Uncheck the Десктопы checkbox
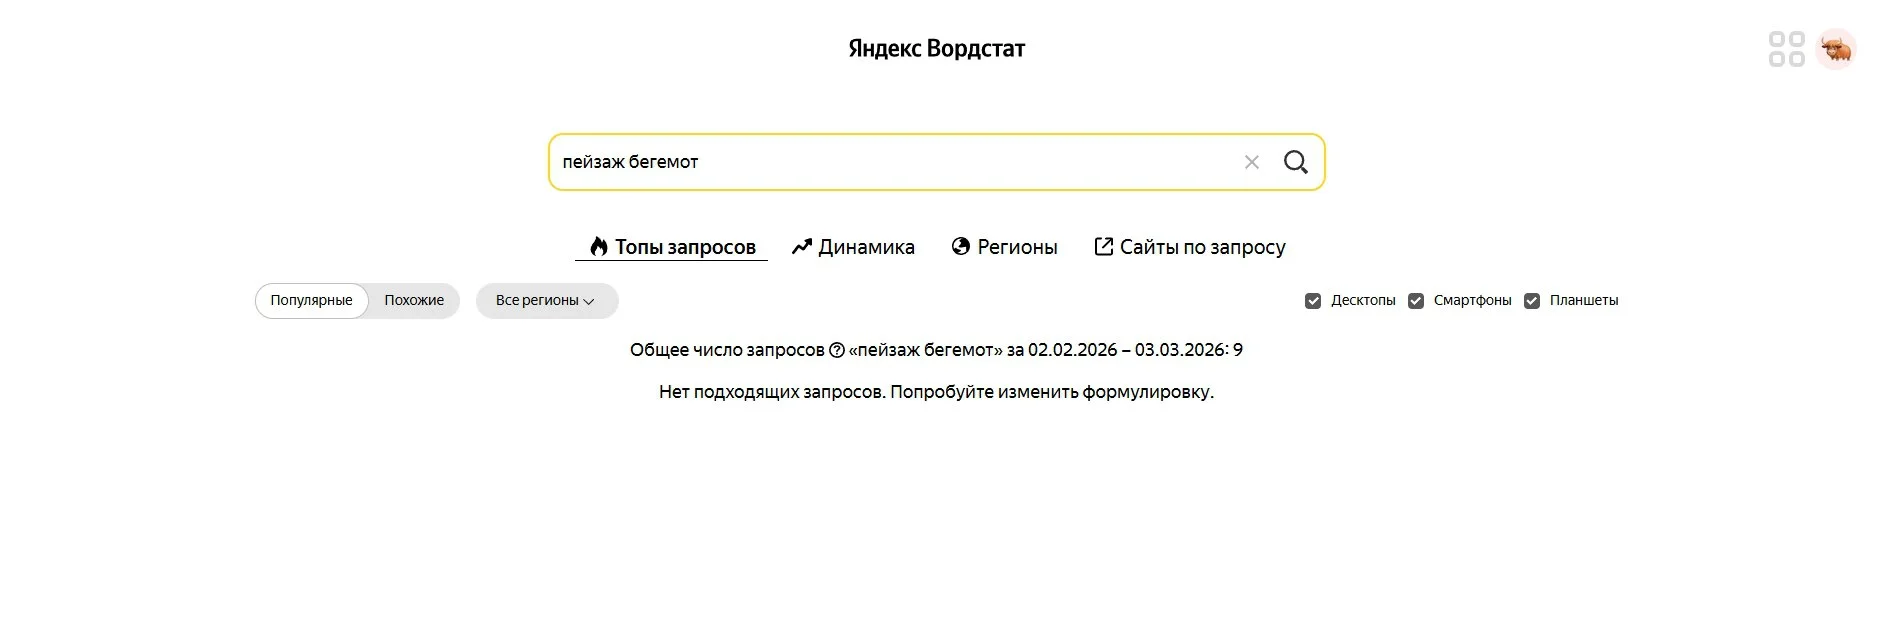The height and width of the screenshot is (634, 1881). (x=1313, y=301)
